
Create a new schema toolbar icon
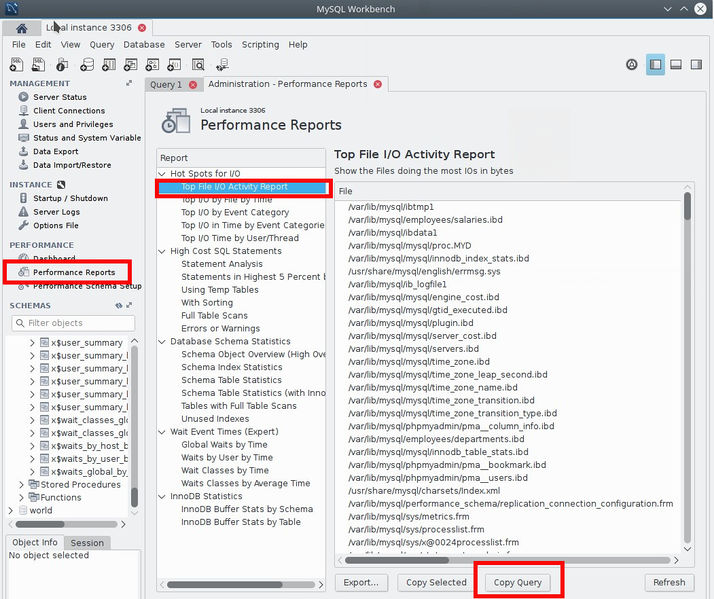(x=87, y=65)
